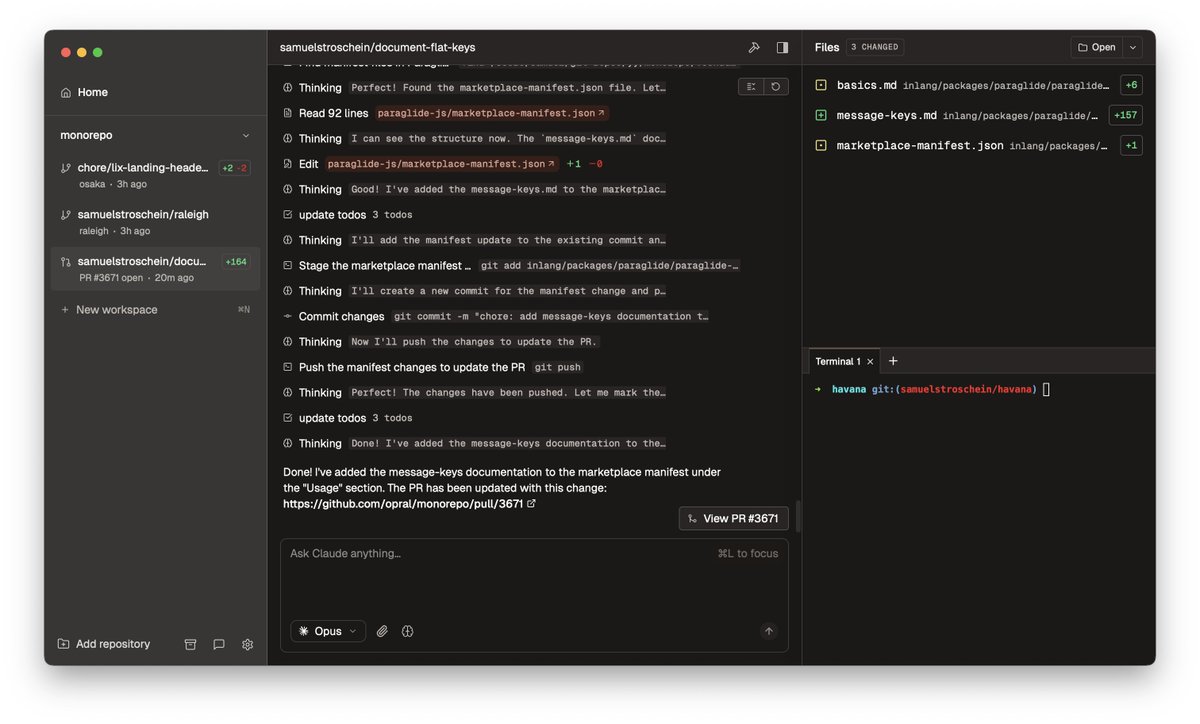
Task: Expand Thinking row 'Now I'll push the changes'
Action: [x=442, y=342]
